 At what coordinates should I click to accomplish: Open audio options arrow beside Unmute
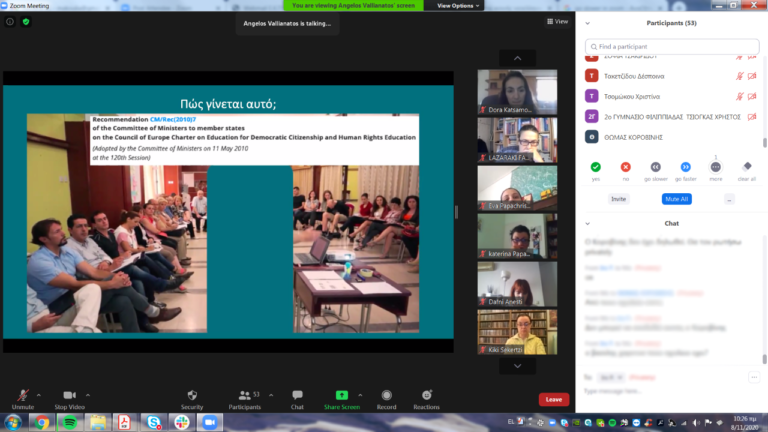(x=39, y=395)
